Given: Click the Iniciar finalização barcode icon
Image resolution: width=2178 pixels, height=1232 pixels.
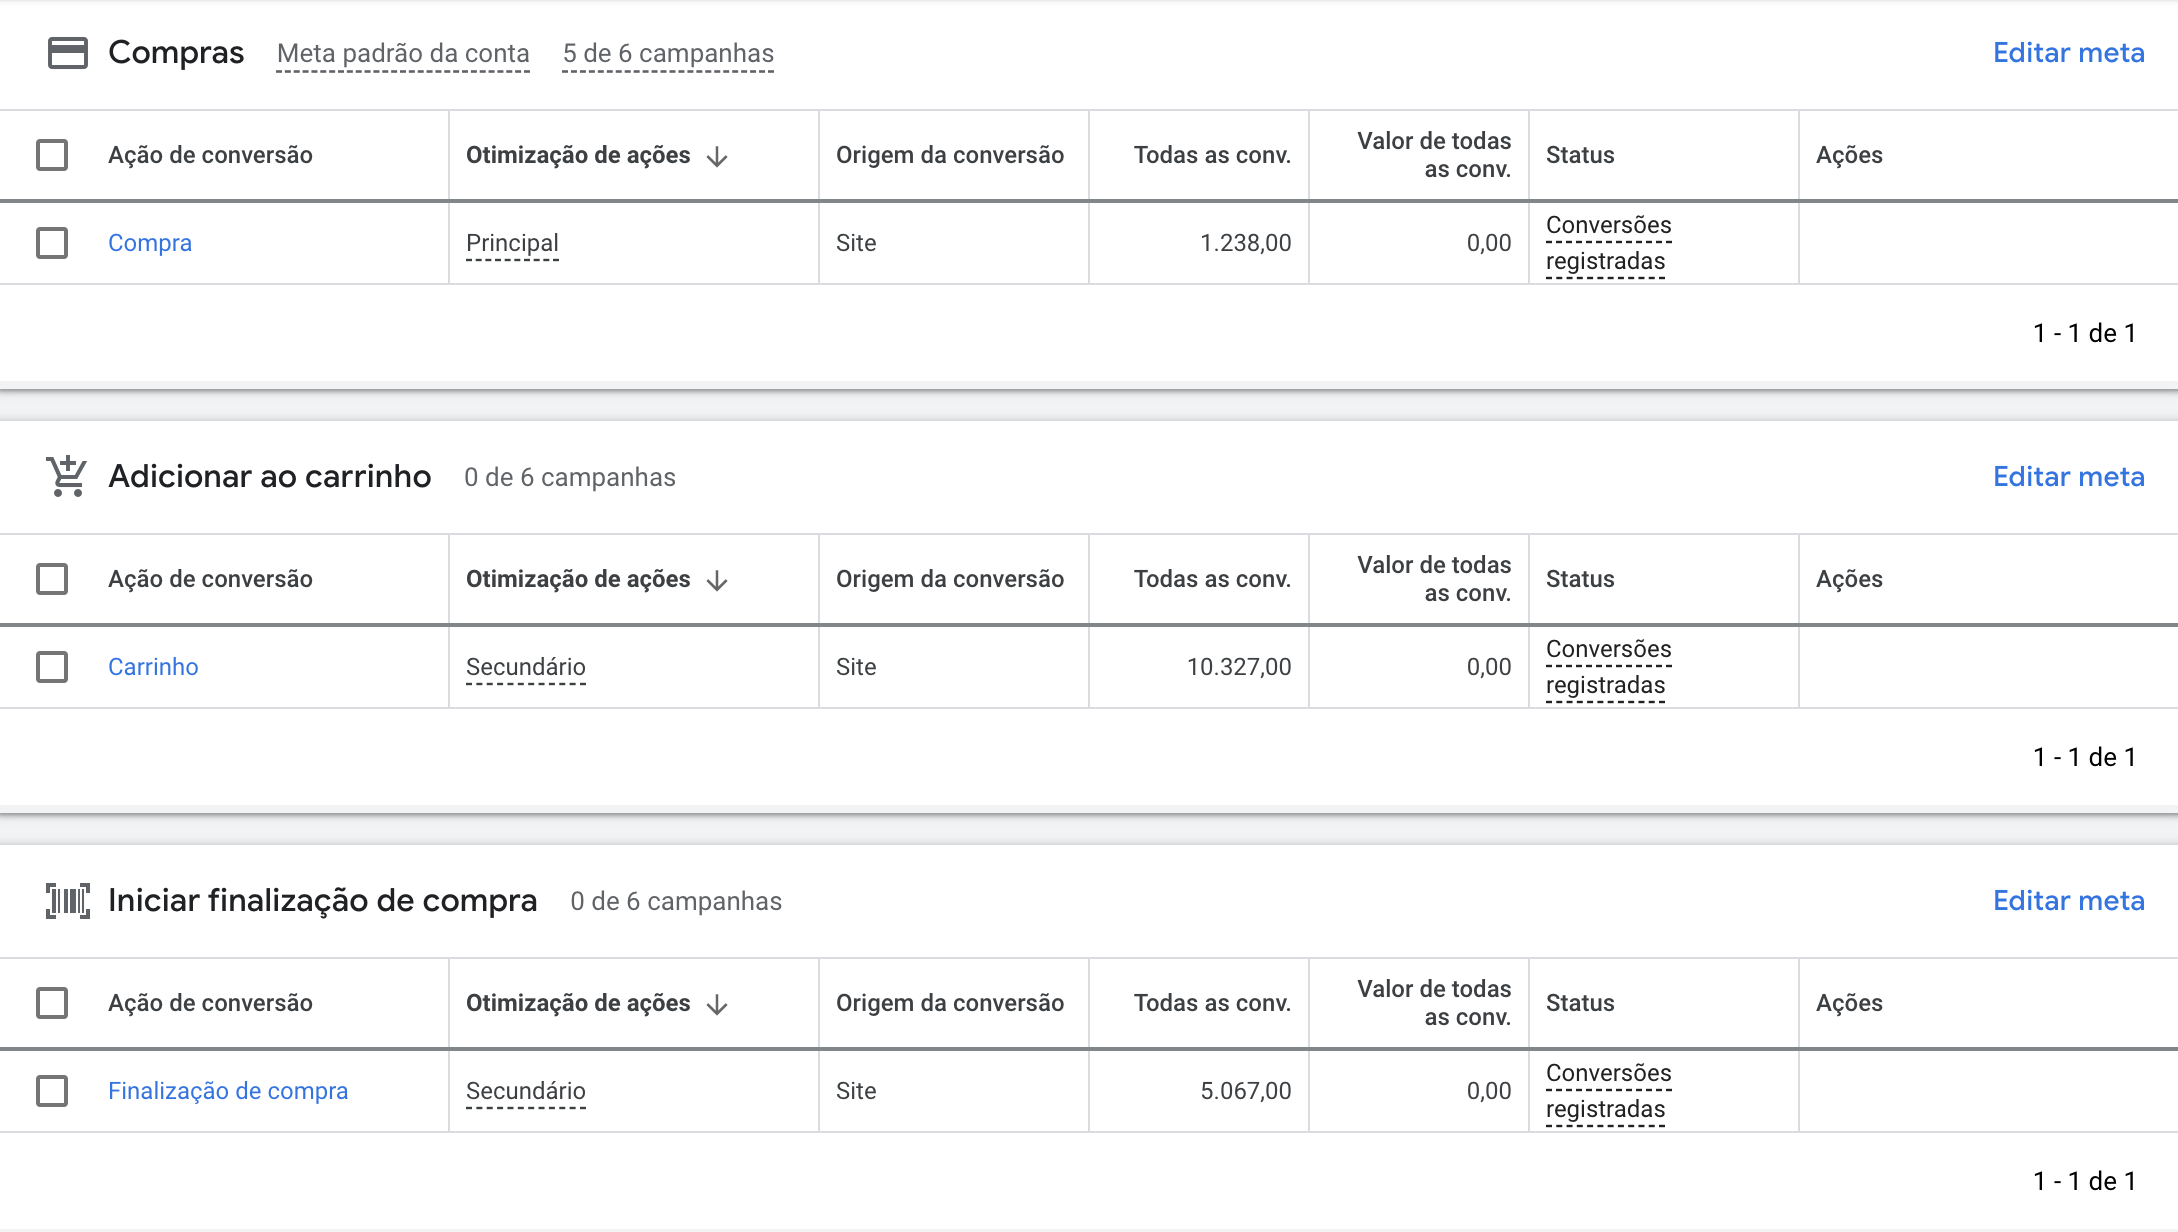Looking at the screenshot, I should (68, 901).
